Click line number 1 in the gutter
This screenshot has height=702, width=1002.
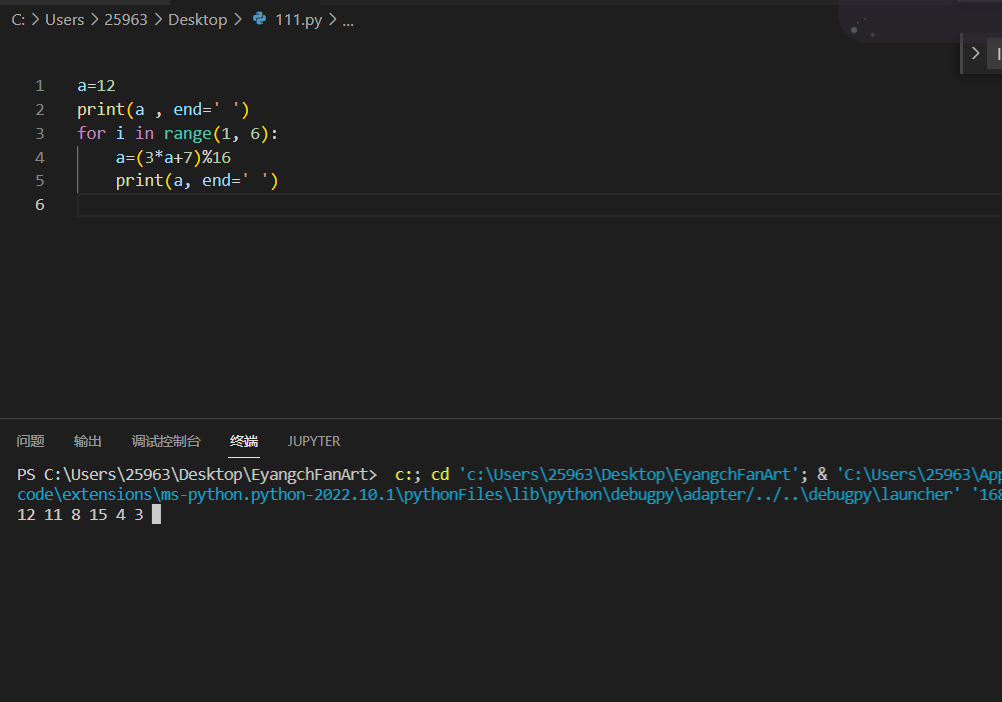click(40, 86)
